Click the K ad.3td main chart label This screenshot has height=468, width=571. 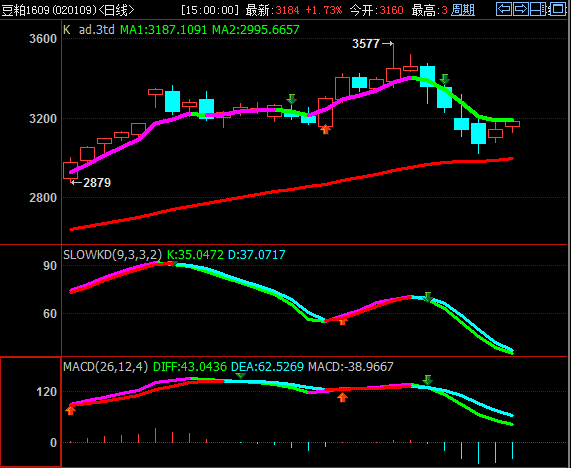coord(89,30)
